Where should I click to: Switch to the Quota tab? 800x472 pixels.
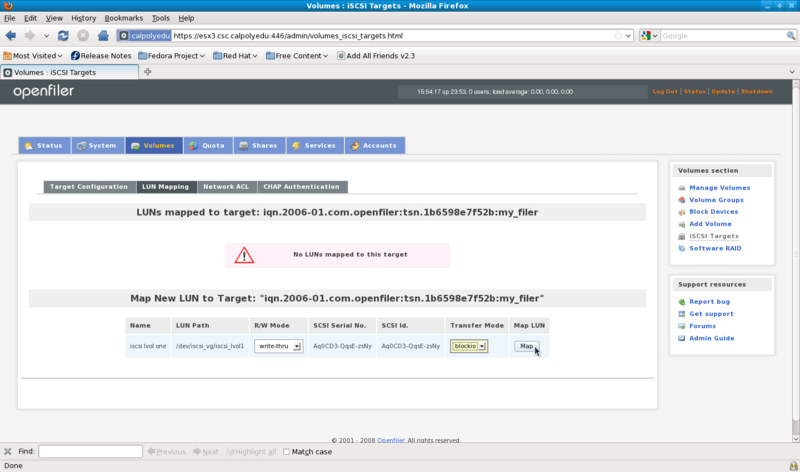(x=208, y=145)
